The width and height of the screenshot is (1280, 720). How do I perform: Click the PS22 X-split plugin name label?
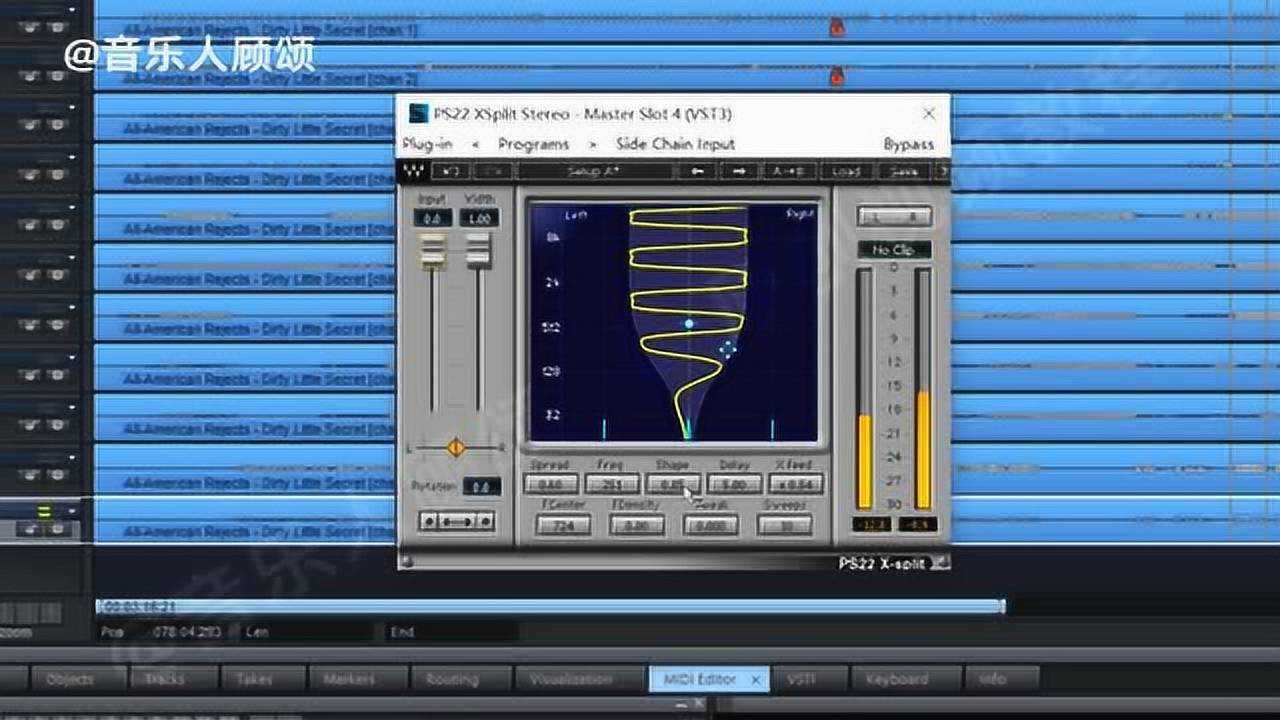click(x=881, y=563)
